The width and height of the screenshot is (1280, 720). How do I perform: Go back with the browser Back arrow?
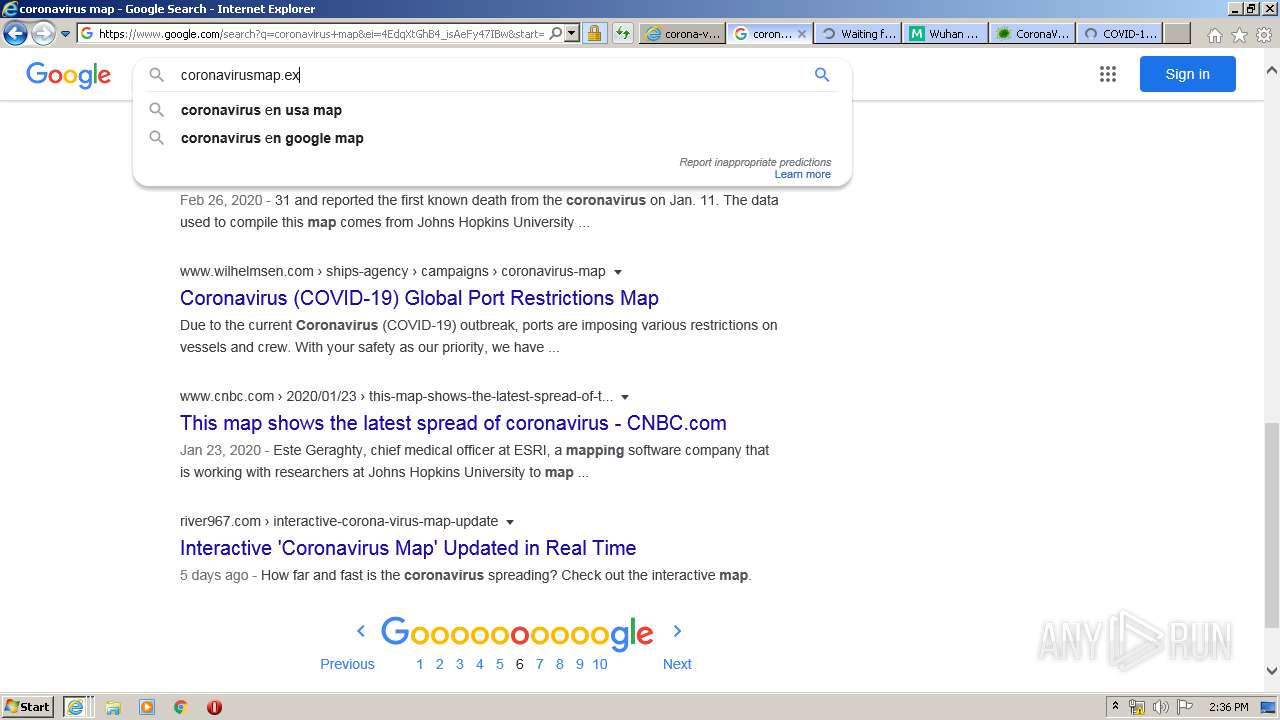click(x=15, y=33)
